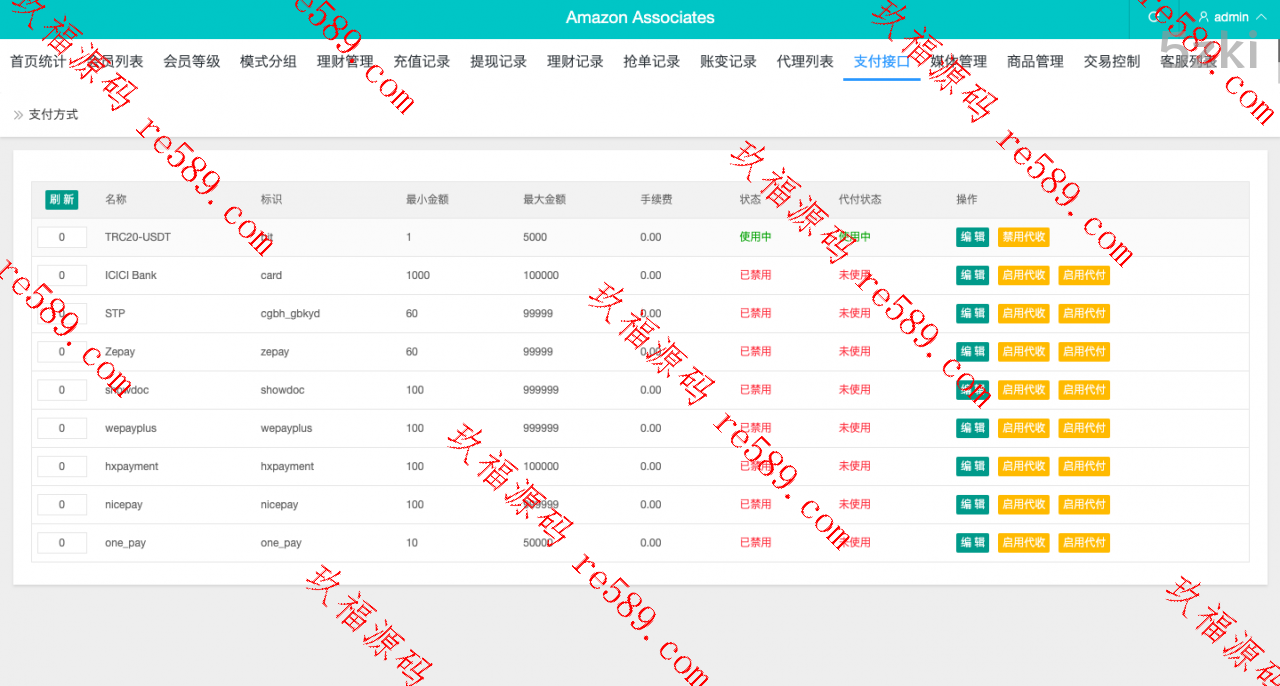Open the 充值记录 tab

coord(422,61)
